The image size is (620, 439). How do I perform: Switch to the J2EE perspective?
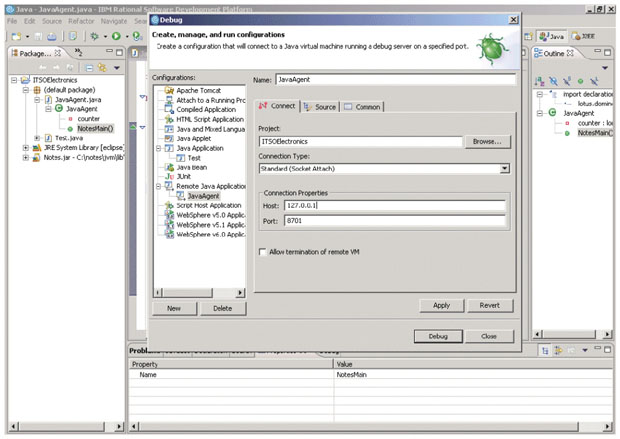(583, 36)
